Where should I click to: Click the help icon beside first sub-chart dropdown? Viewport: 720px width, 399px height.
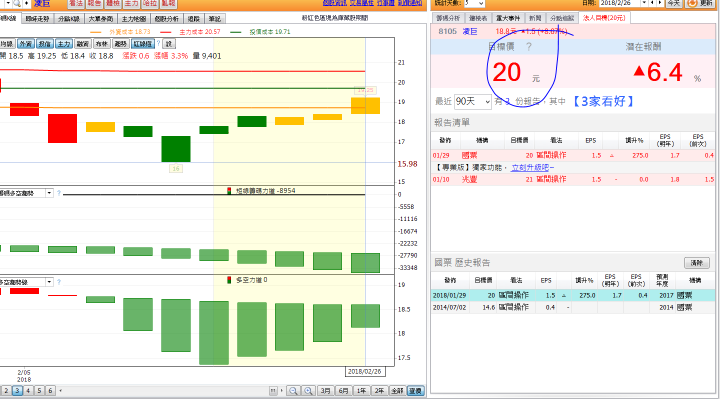pyautogui.click(x=59, y=193)
